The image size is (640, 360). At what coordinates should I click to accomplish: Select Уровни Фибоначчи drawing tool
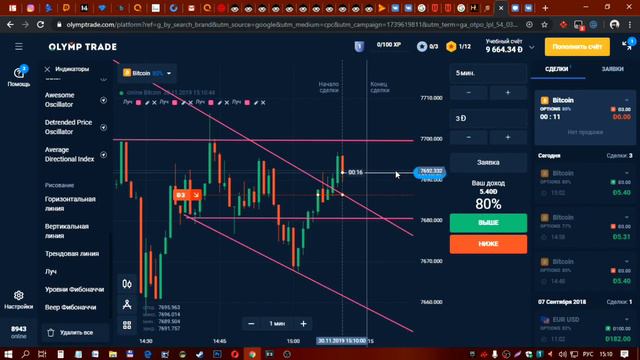click(x=74, y=289)
